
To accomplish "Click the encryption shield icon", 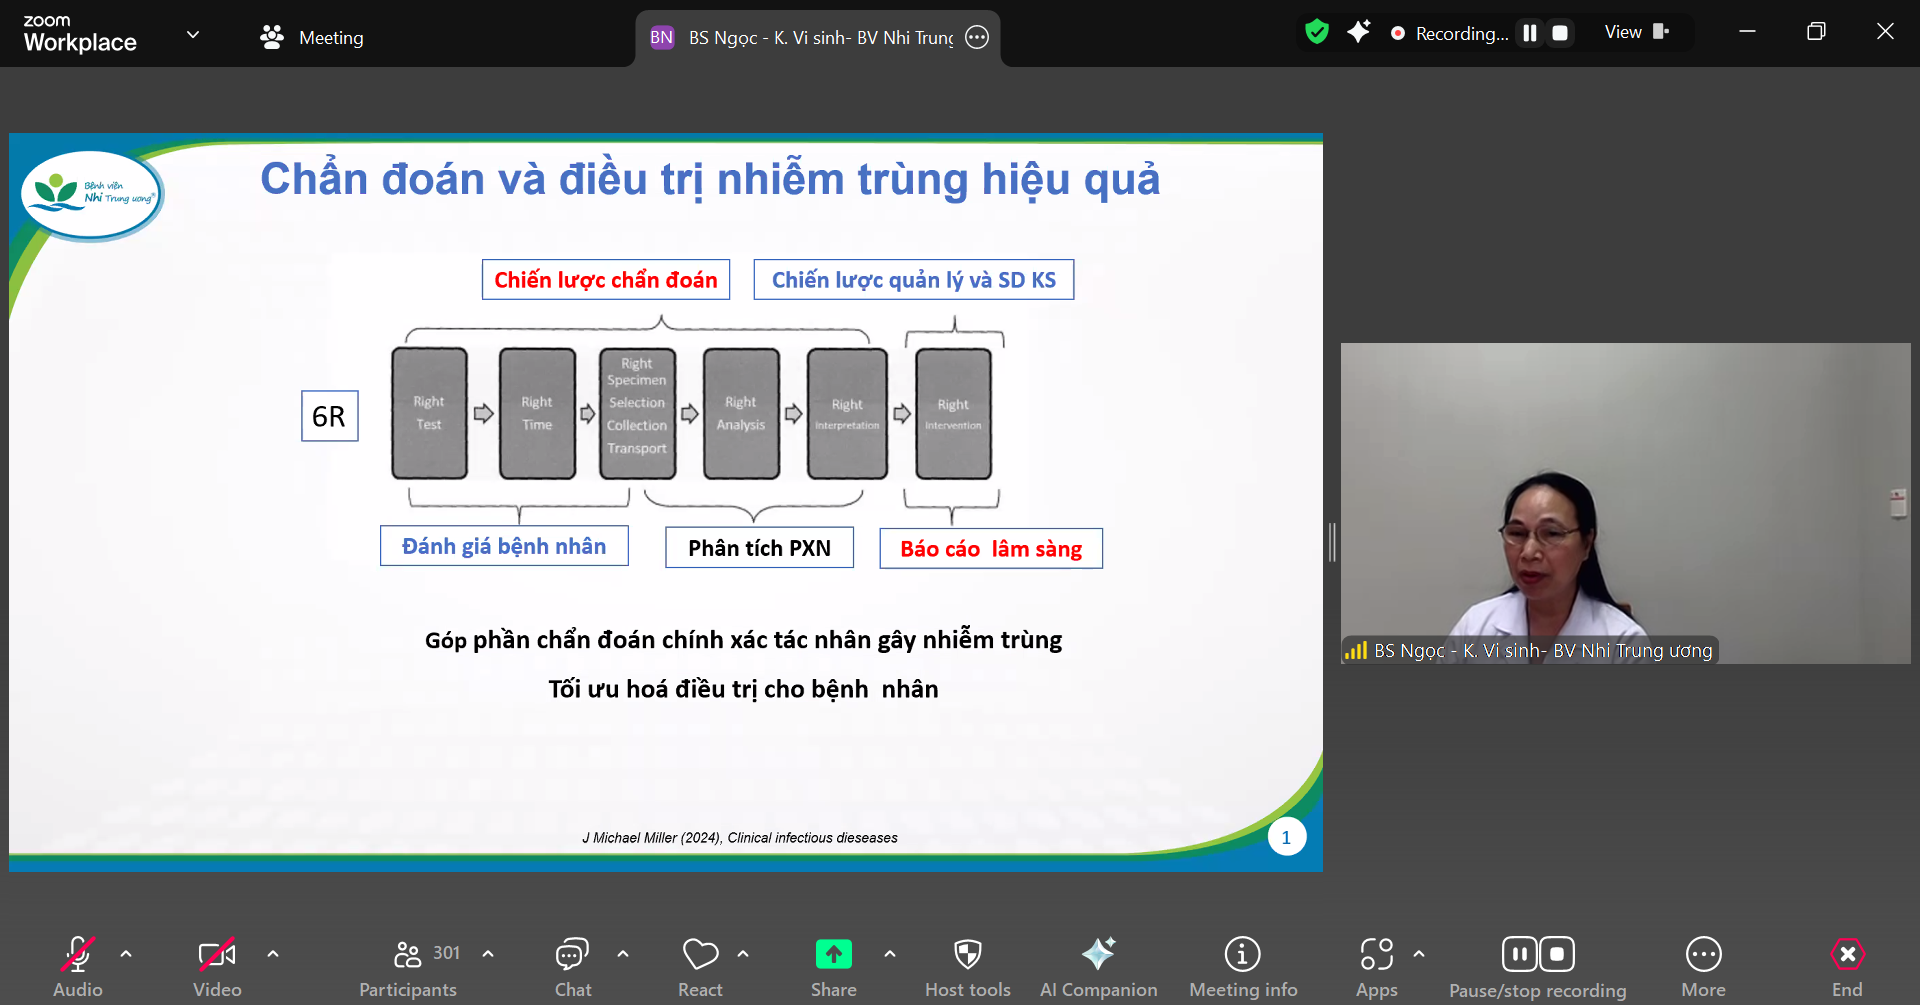I will pos(1317,33).
